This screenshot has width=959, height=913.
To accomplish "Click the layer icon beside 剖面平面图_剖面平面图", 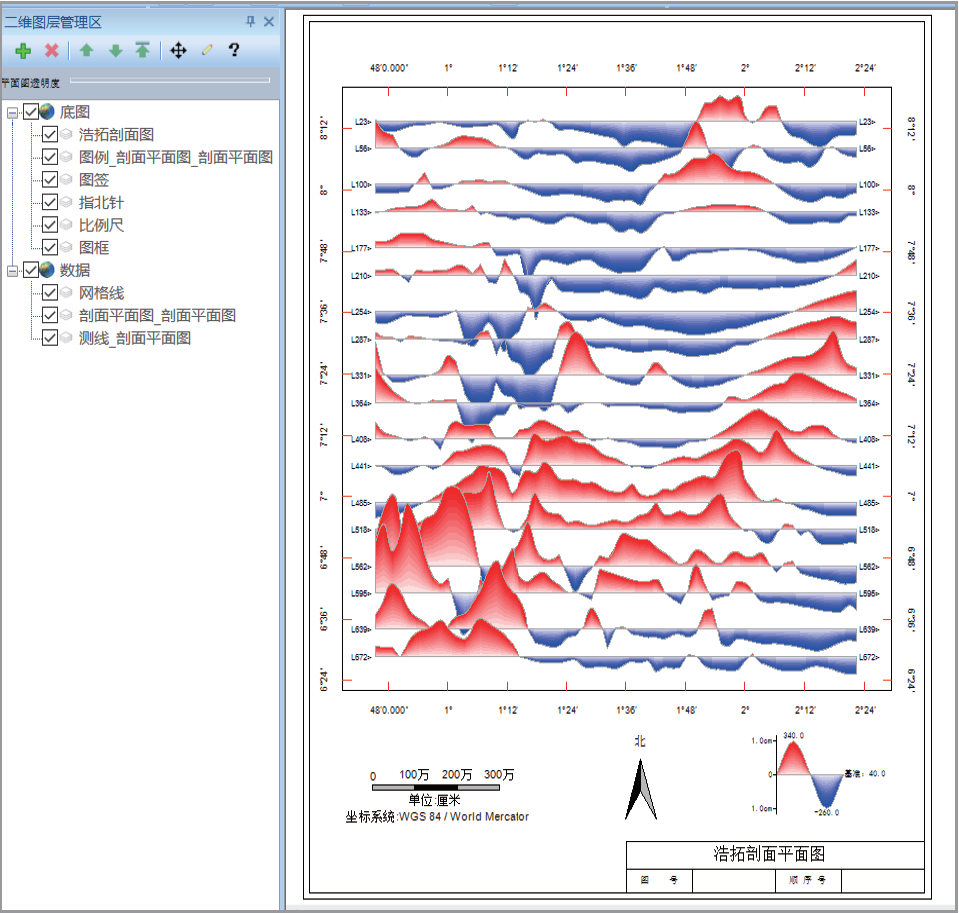I will 67,316.
